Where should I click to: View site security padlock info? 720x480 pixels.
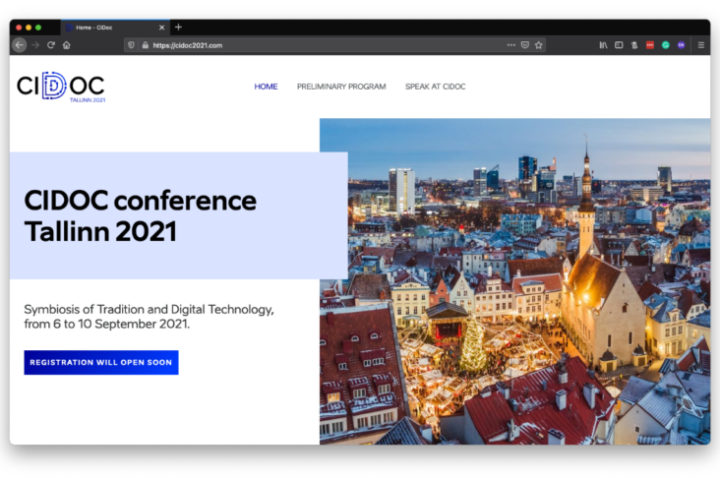click(145, 45)
